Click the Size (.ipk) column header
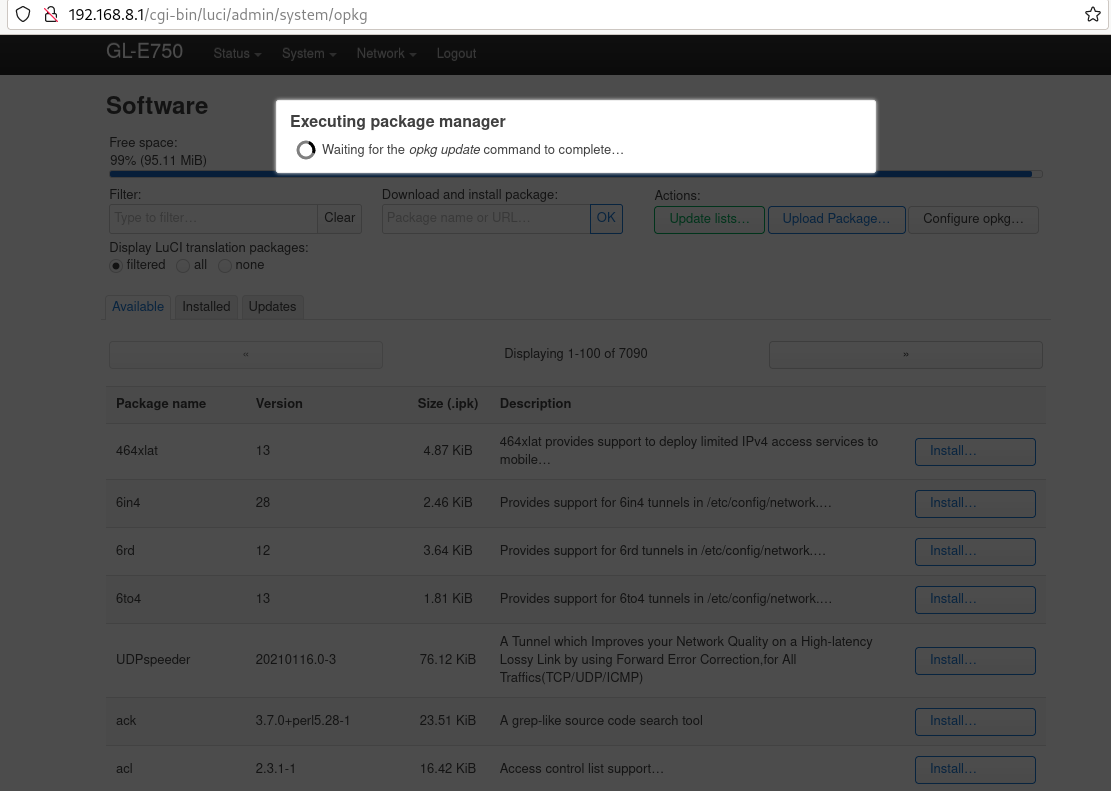 (x=448, y=404)
